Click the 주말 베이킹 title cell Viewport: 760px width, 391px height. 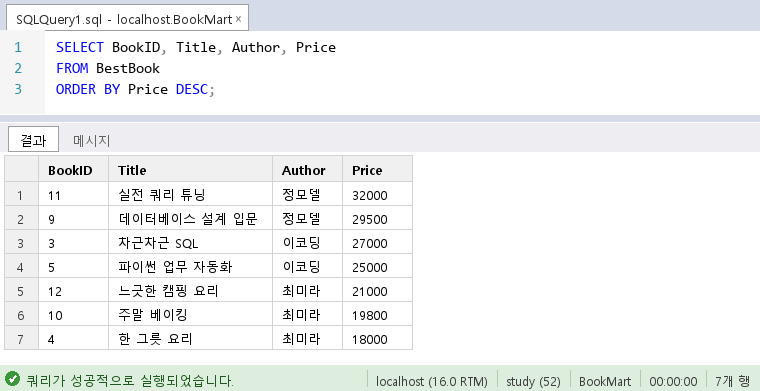pos(190,314)
